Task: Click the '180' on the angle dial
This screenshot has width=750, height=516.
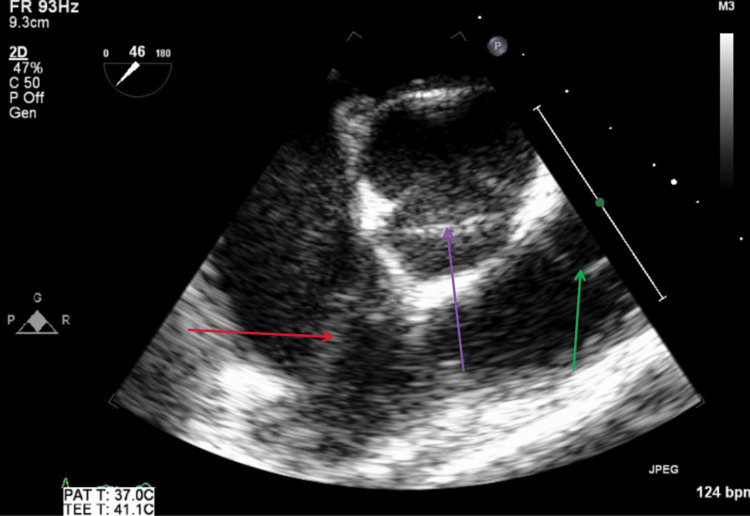Action: pos(163,54)
